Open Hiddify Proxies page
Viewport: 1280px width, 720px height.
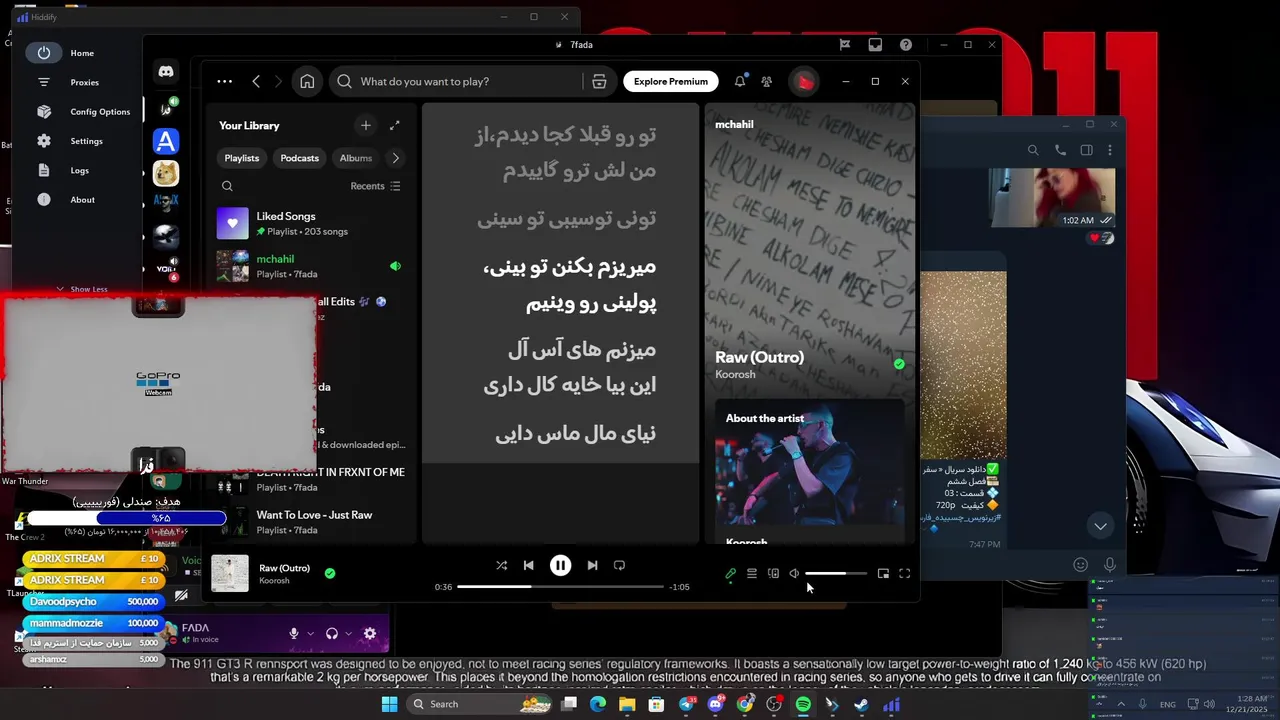coord(84,82)
